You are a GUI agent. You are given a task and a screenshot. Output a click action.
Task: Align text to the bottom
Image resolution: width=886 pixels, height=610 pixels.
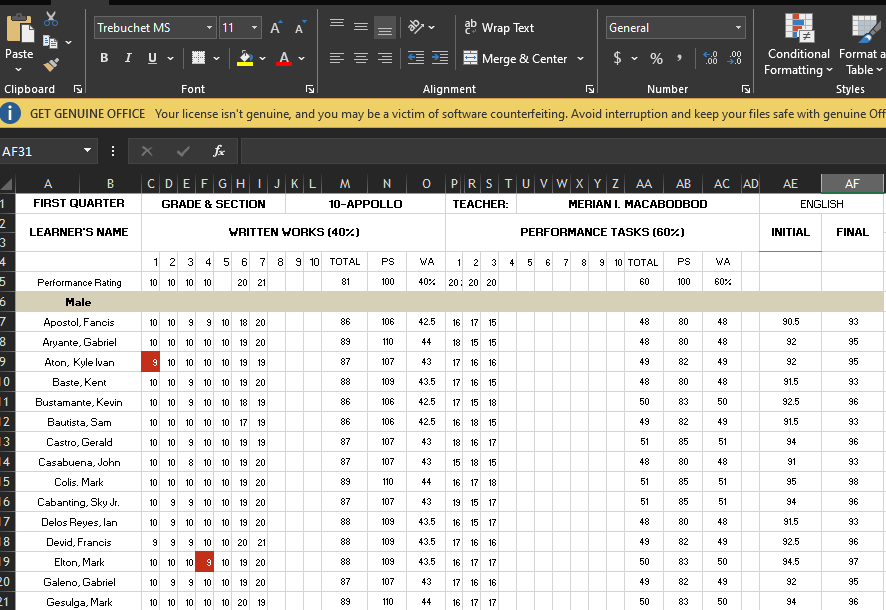click(385, 27)
